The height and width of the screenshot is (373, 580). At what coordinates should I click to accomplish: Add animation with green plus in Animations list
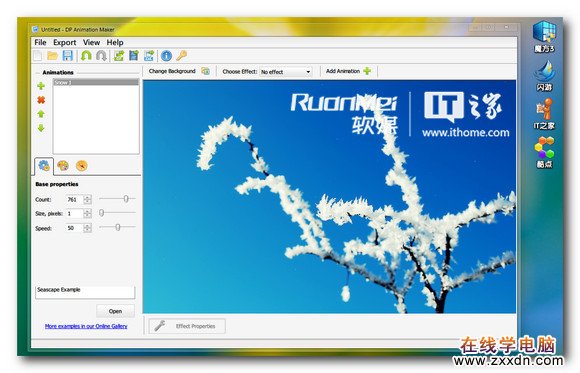click(x=41, y=86)
